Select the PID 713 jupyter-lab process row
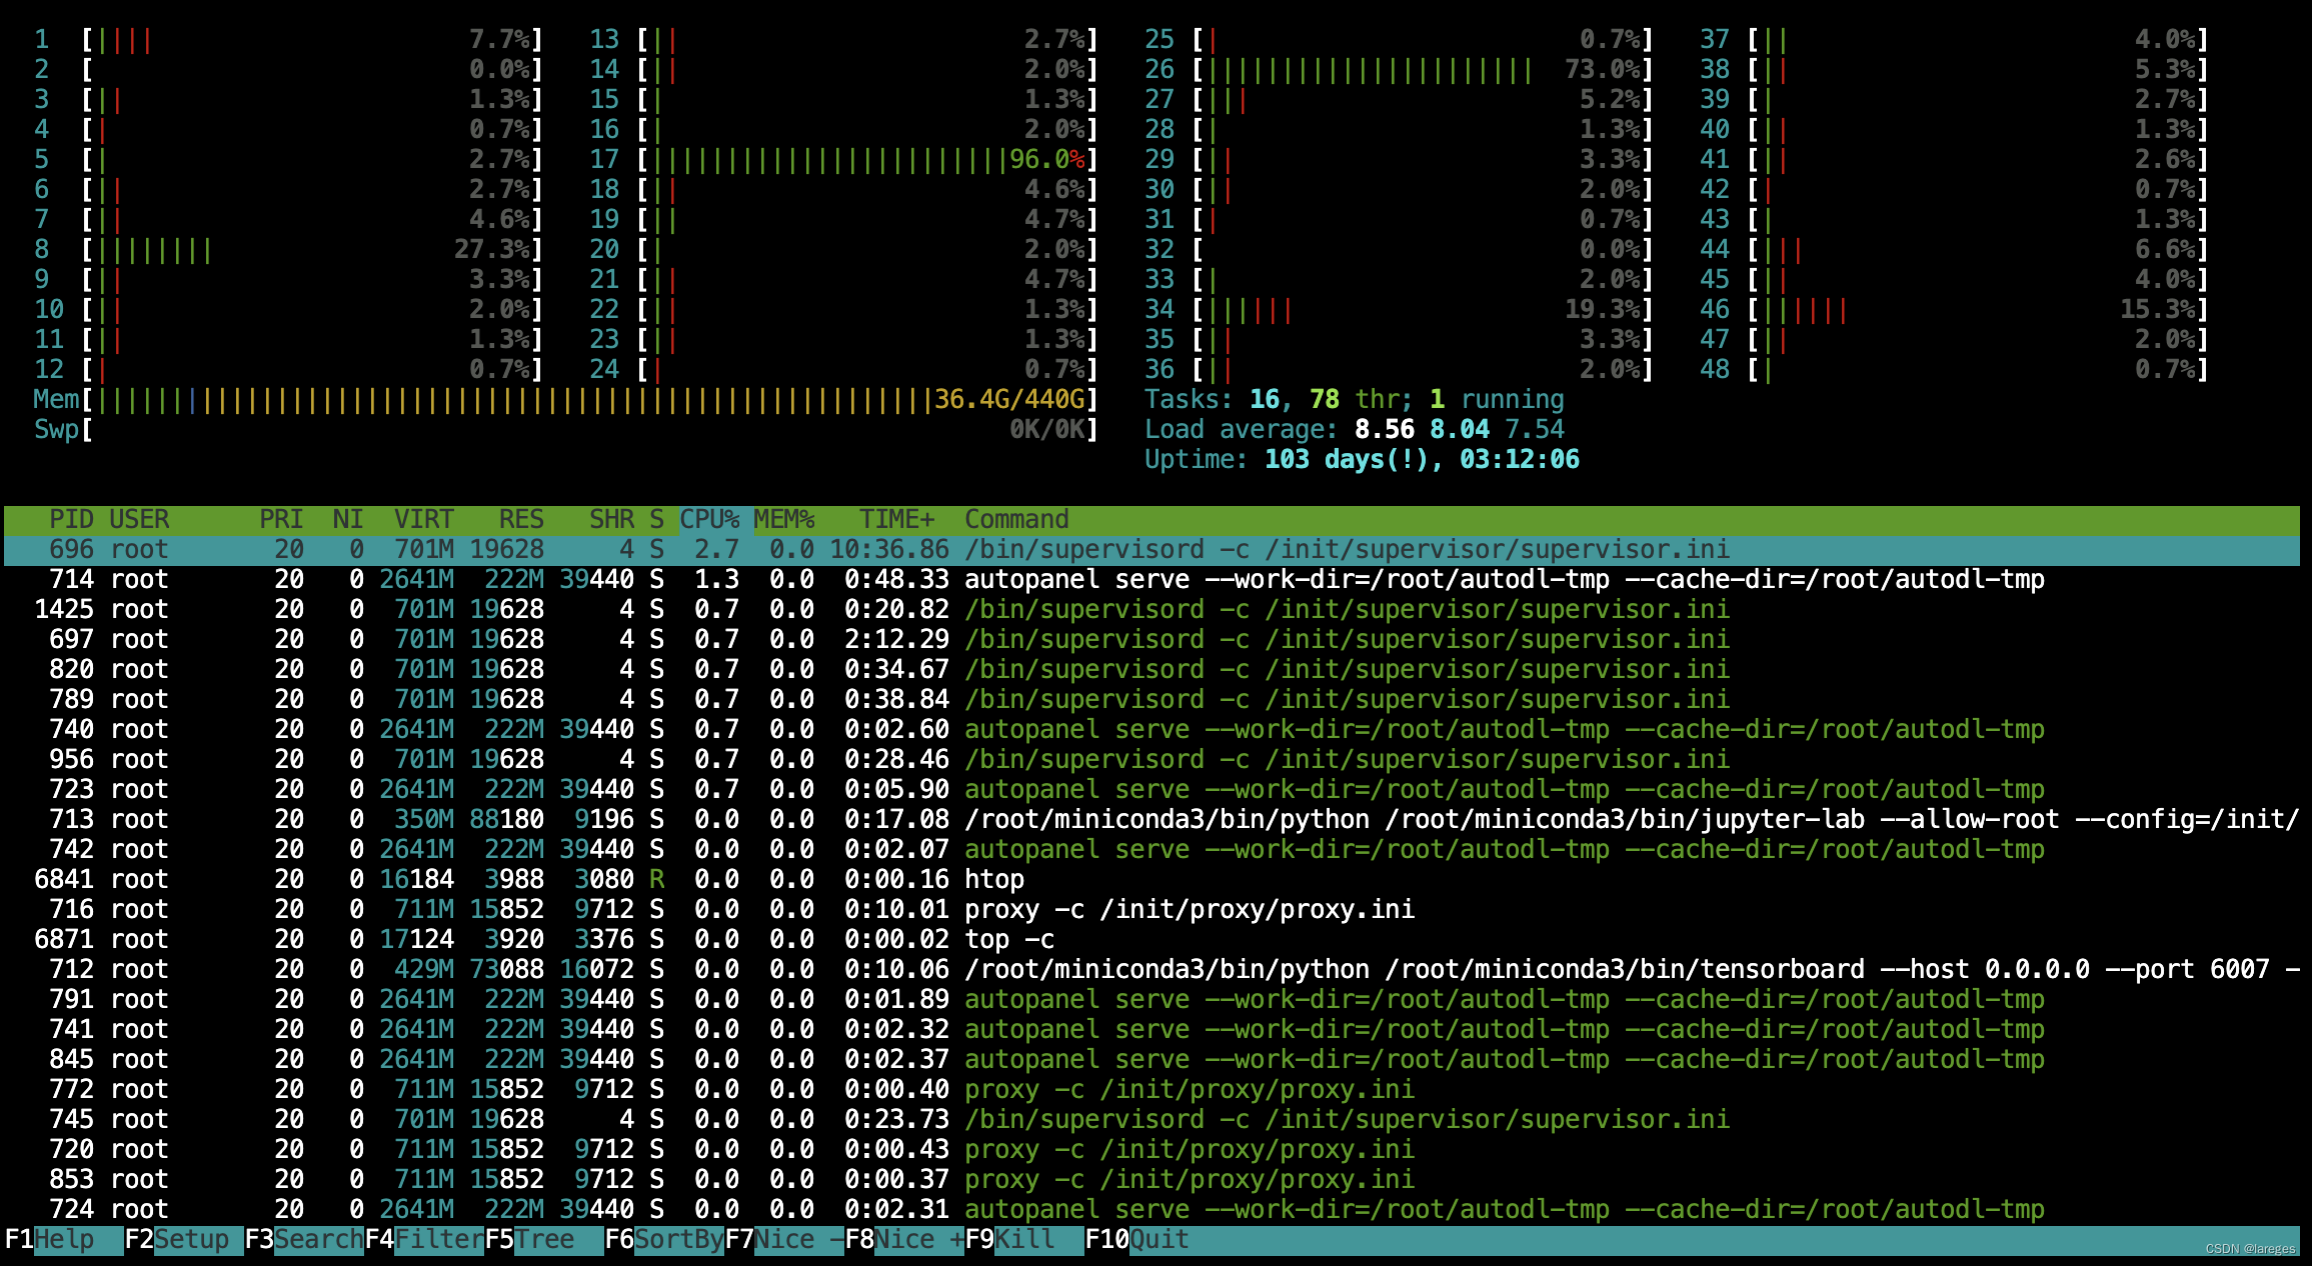Screen dimensions: 2312x1266 point(1152,820)
